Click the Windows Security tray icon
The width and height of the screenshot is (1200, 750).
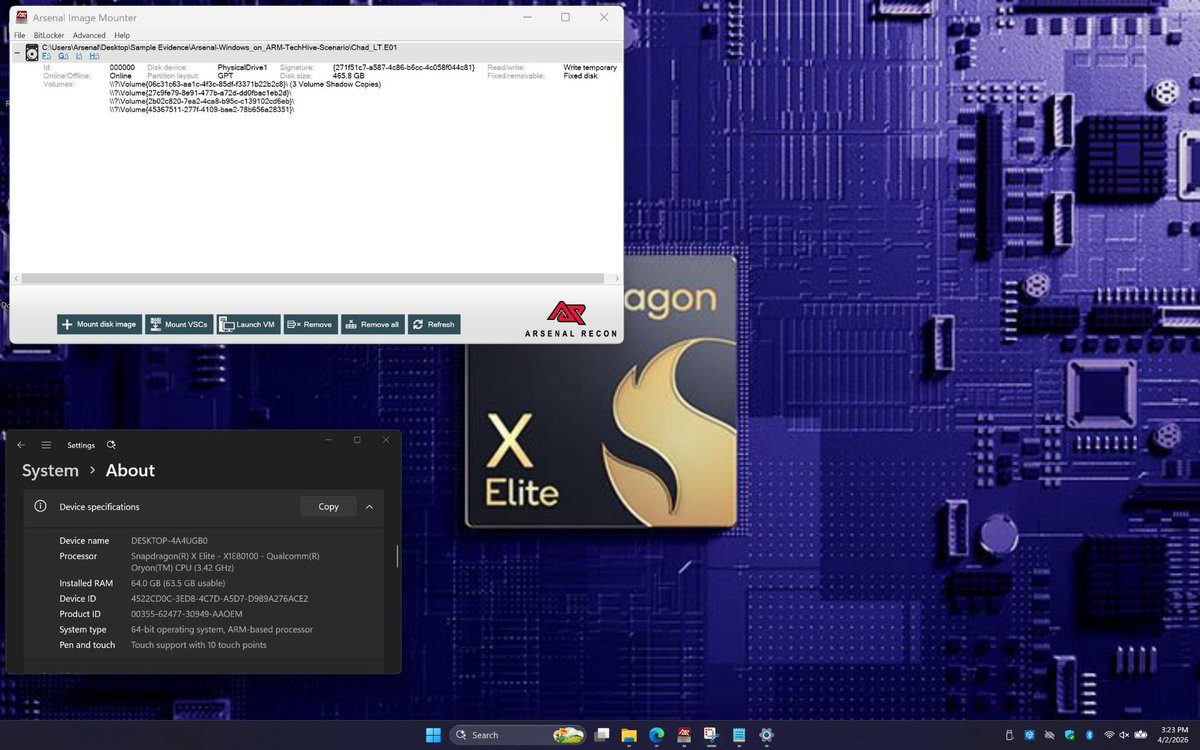(x=1069, y=735)
